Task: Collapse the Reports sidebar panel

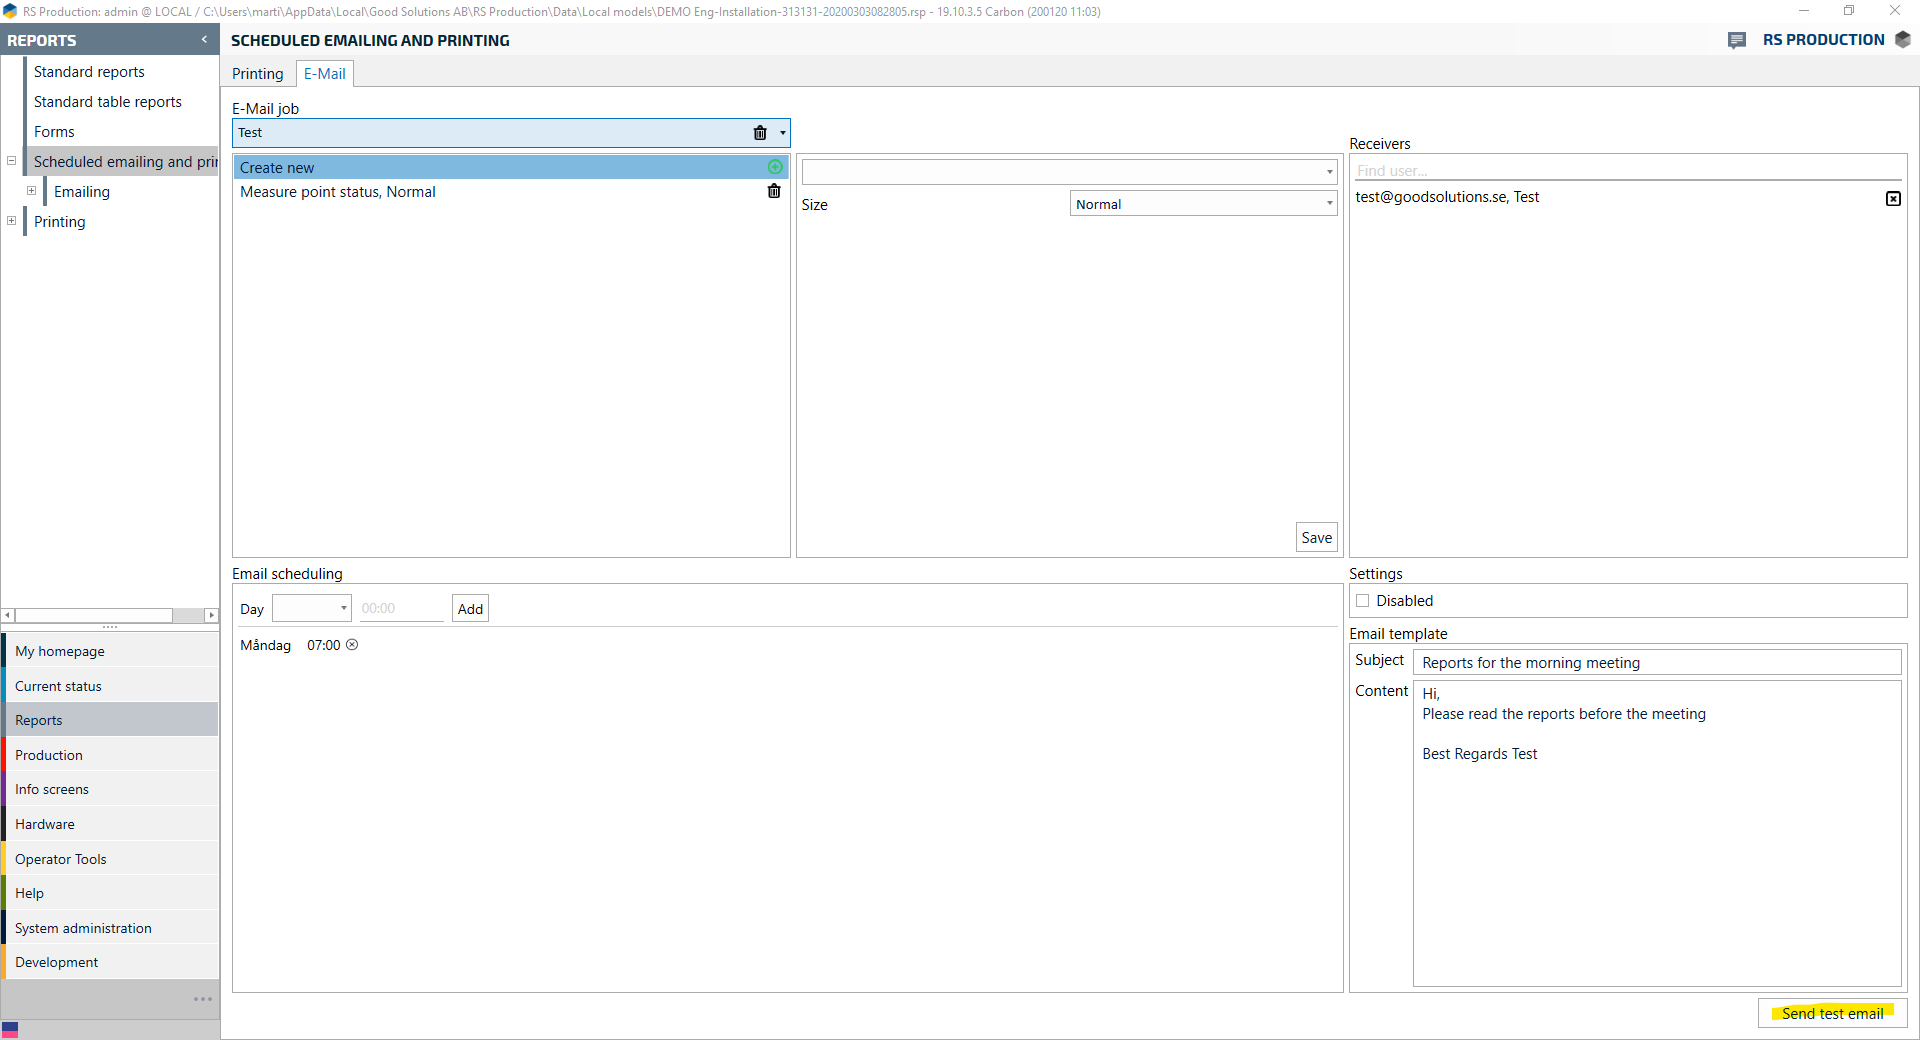Action: (x=204, y=40)
